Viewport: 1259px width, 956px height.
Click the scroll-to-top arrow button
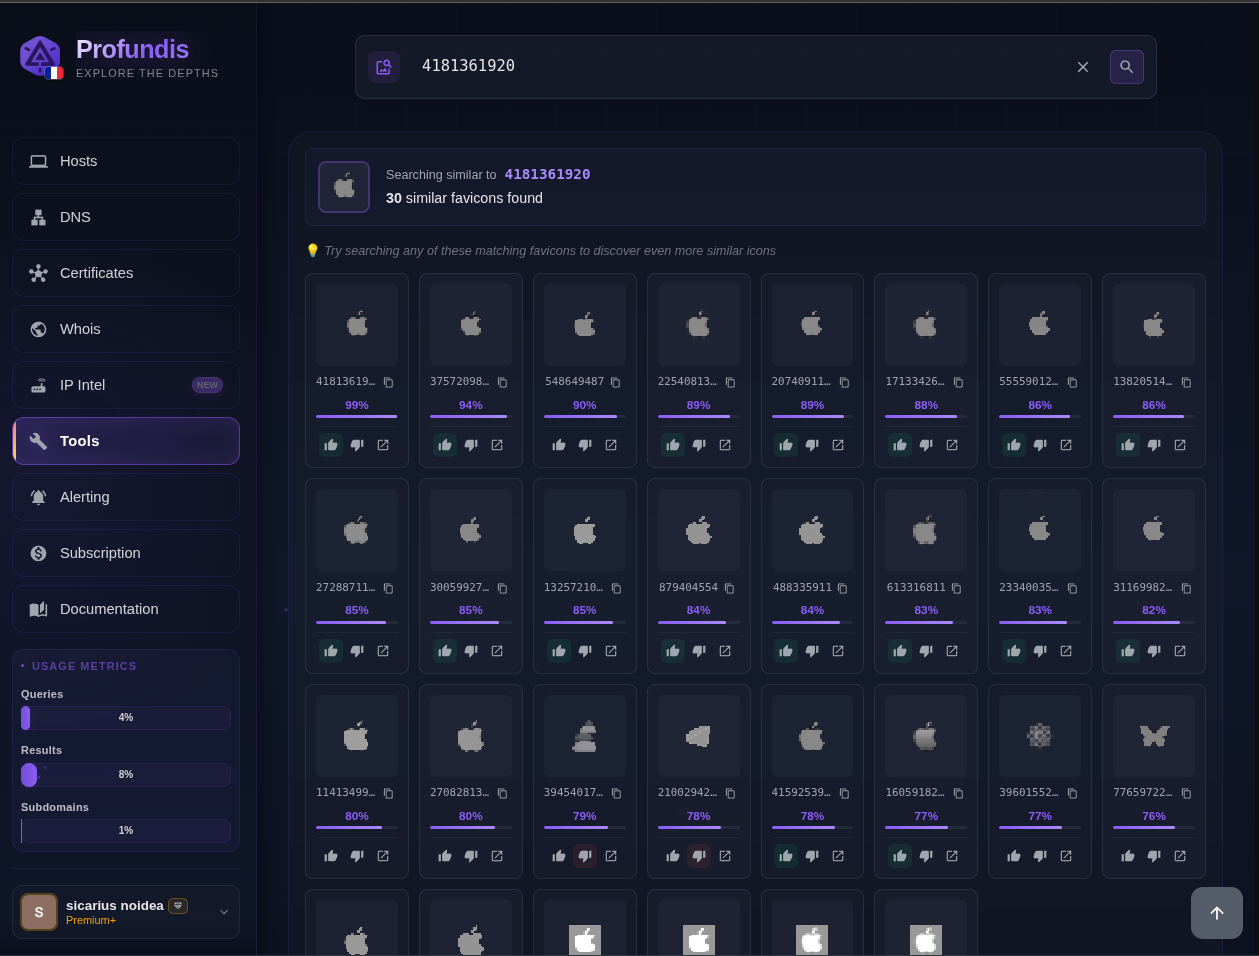1216,912
